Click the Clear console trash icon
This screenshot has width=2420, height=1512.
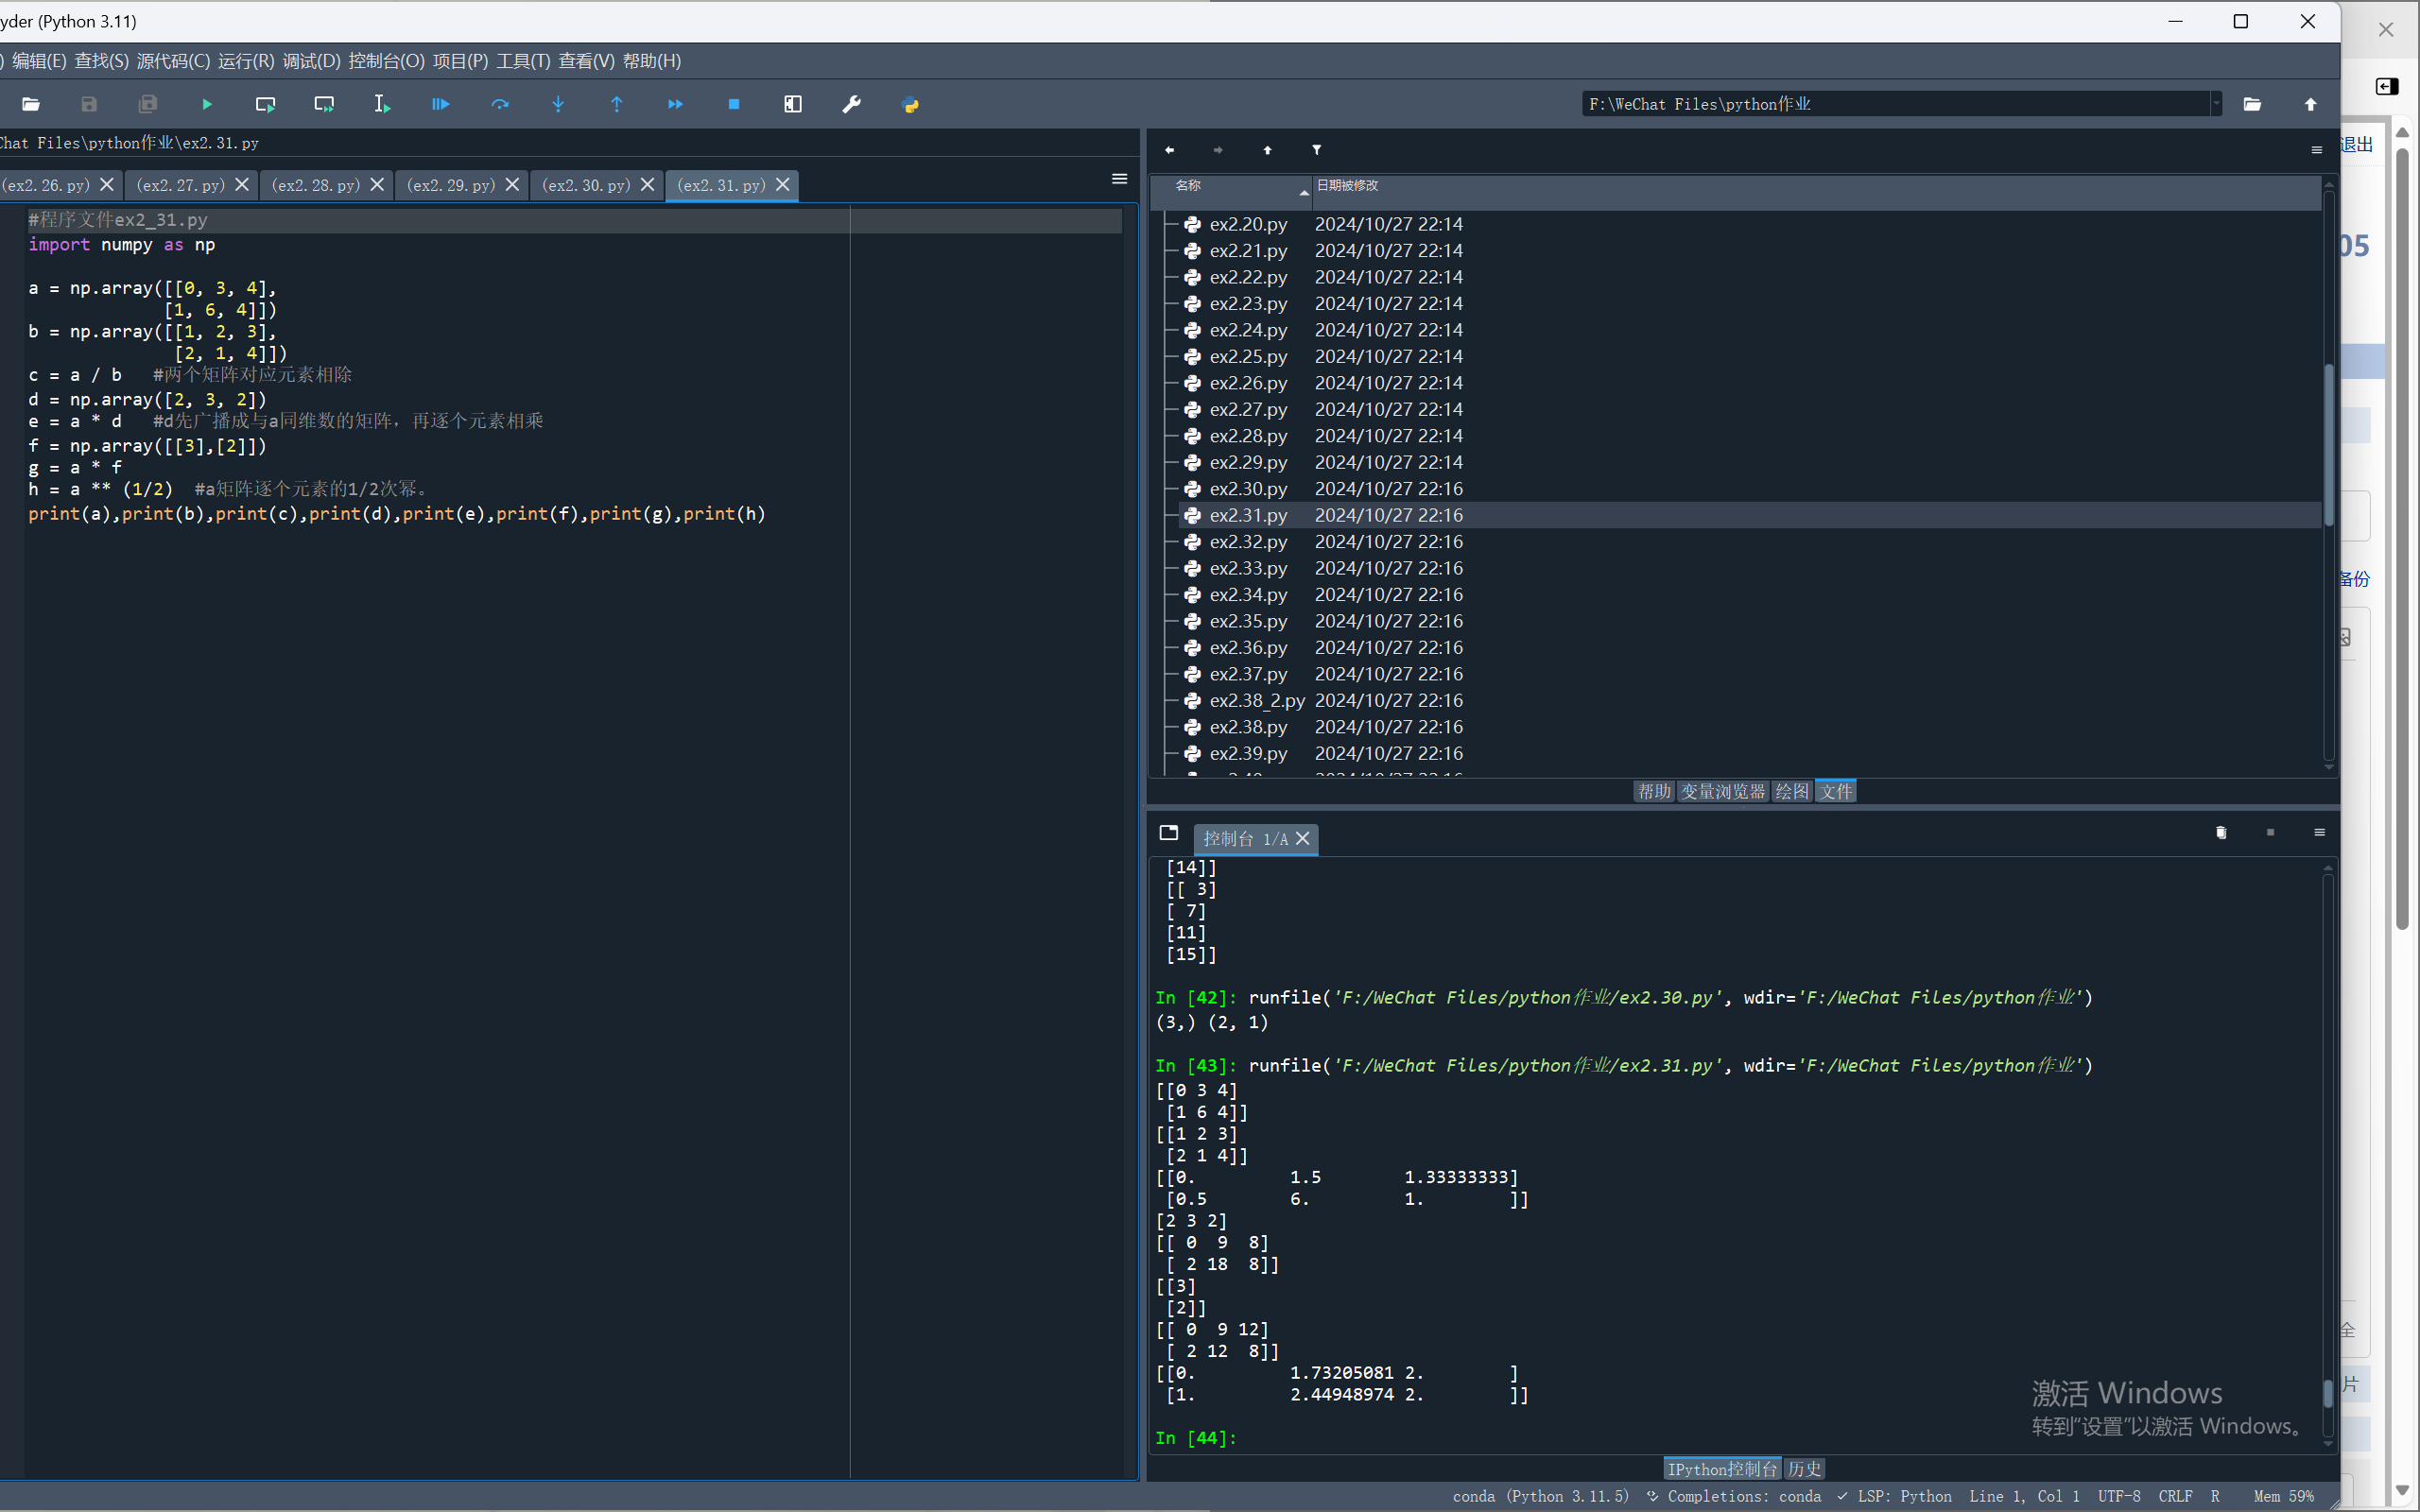2221,833
